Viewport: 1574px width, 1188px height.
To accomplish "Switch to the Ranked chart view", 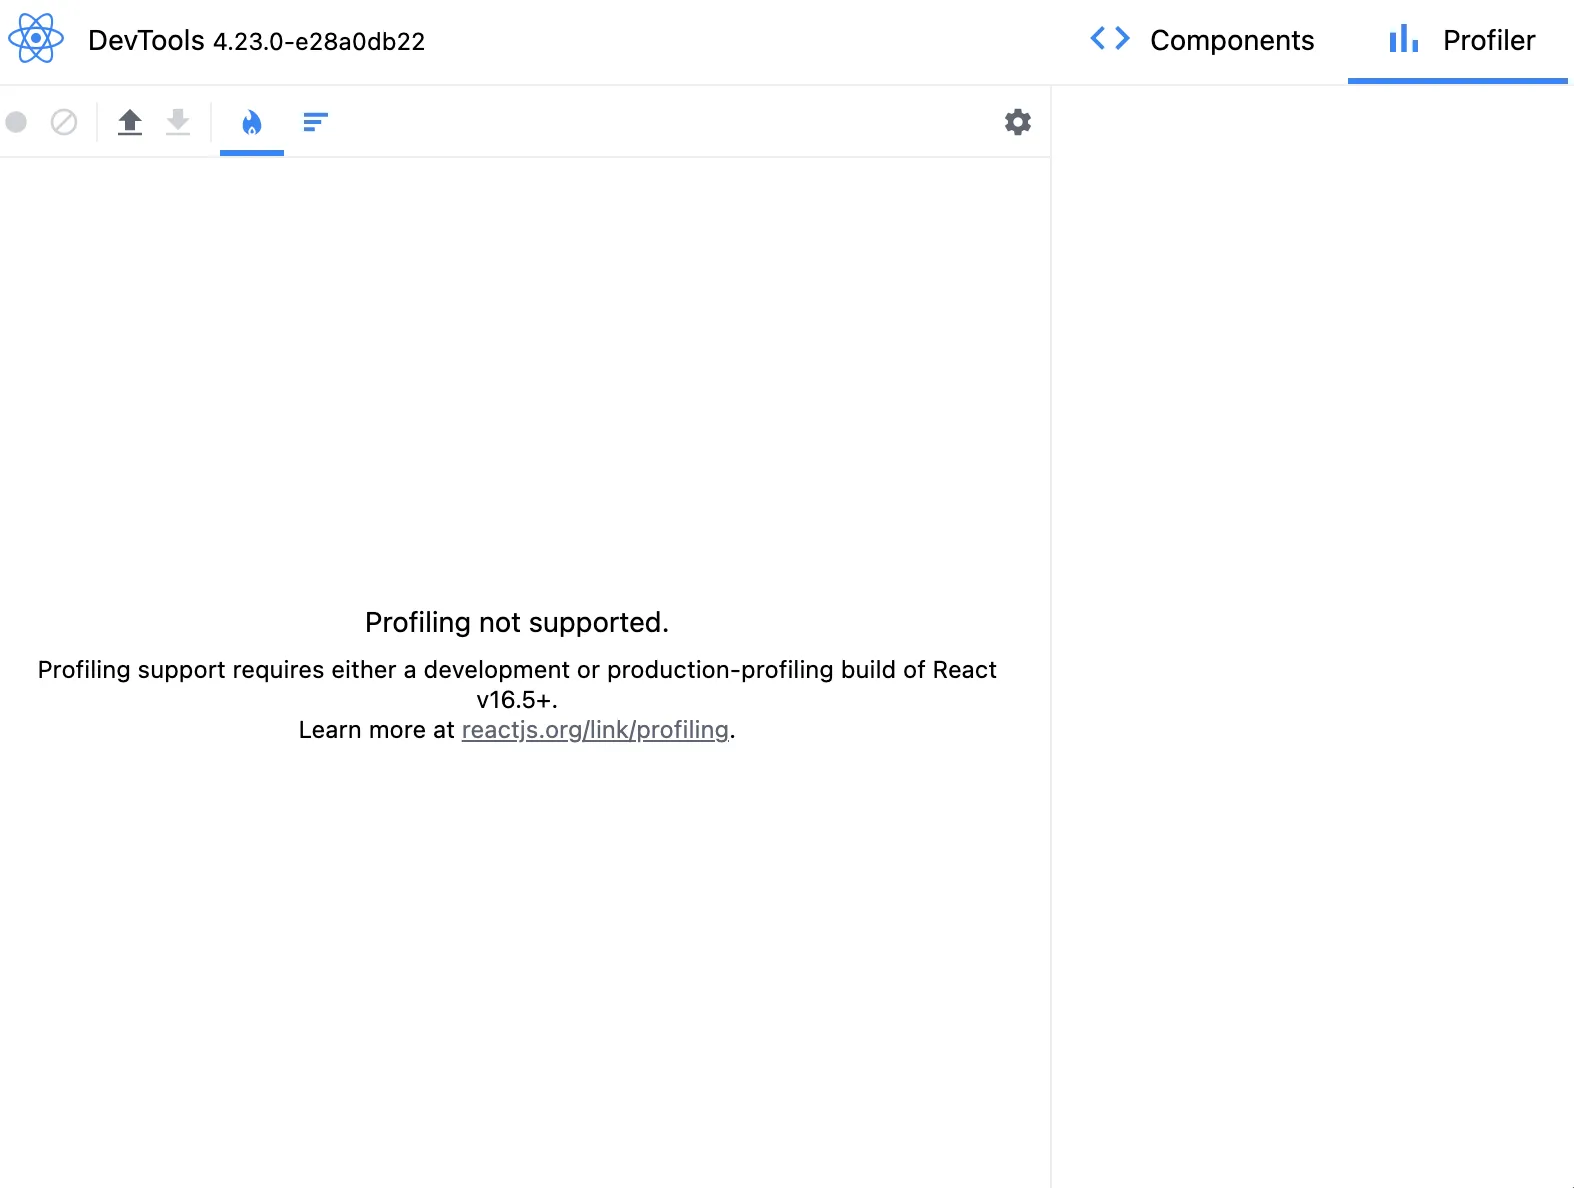I will click(x=315, y=122).
